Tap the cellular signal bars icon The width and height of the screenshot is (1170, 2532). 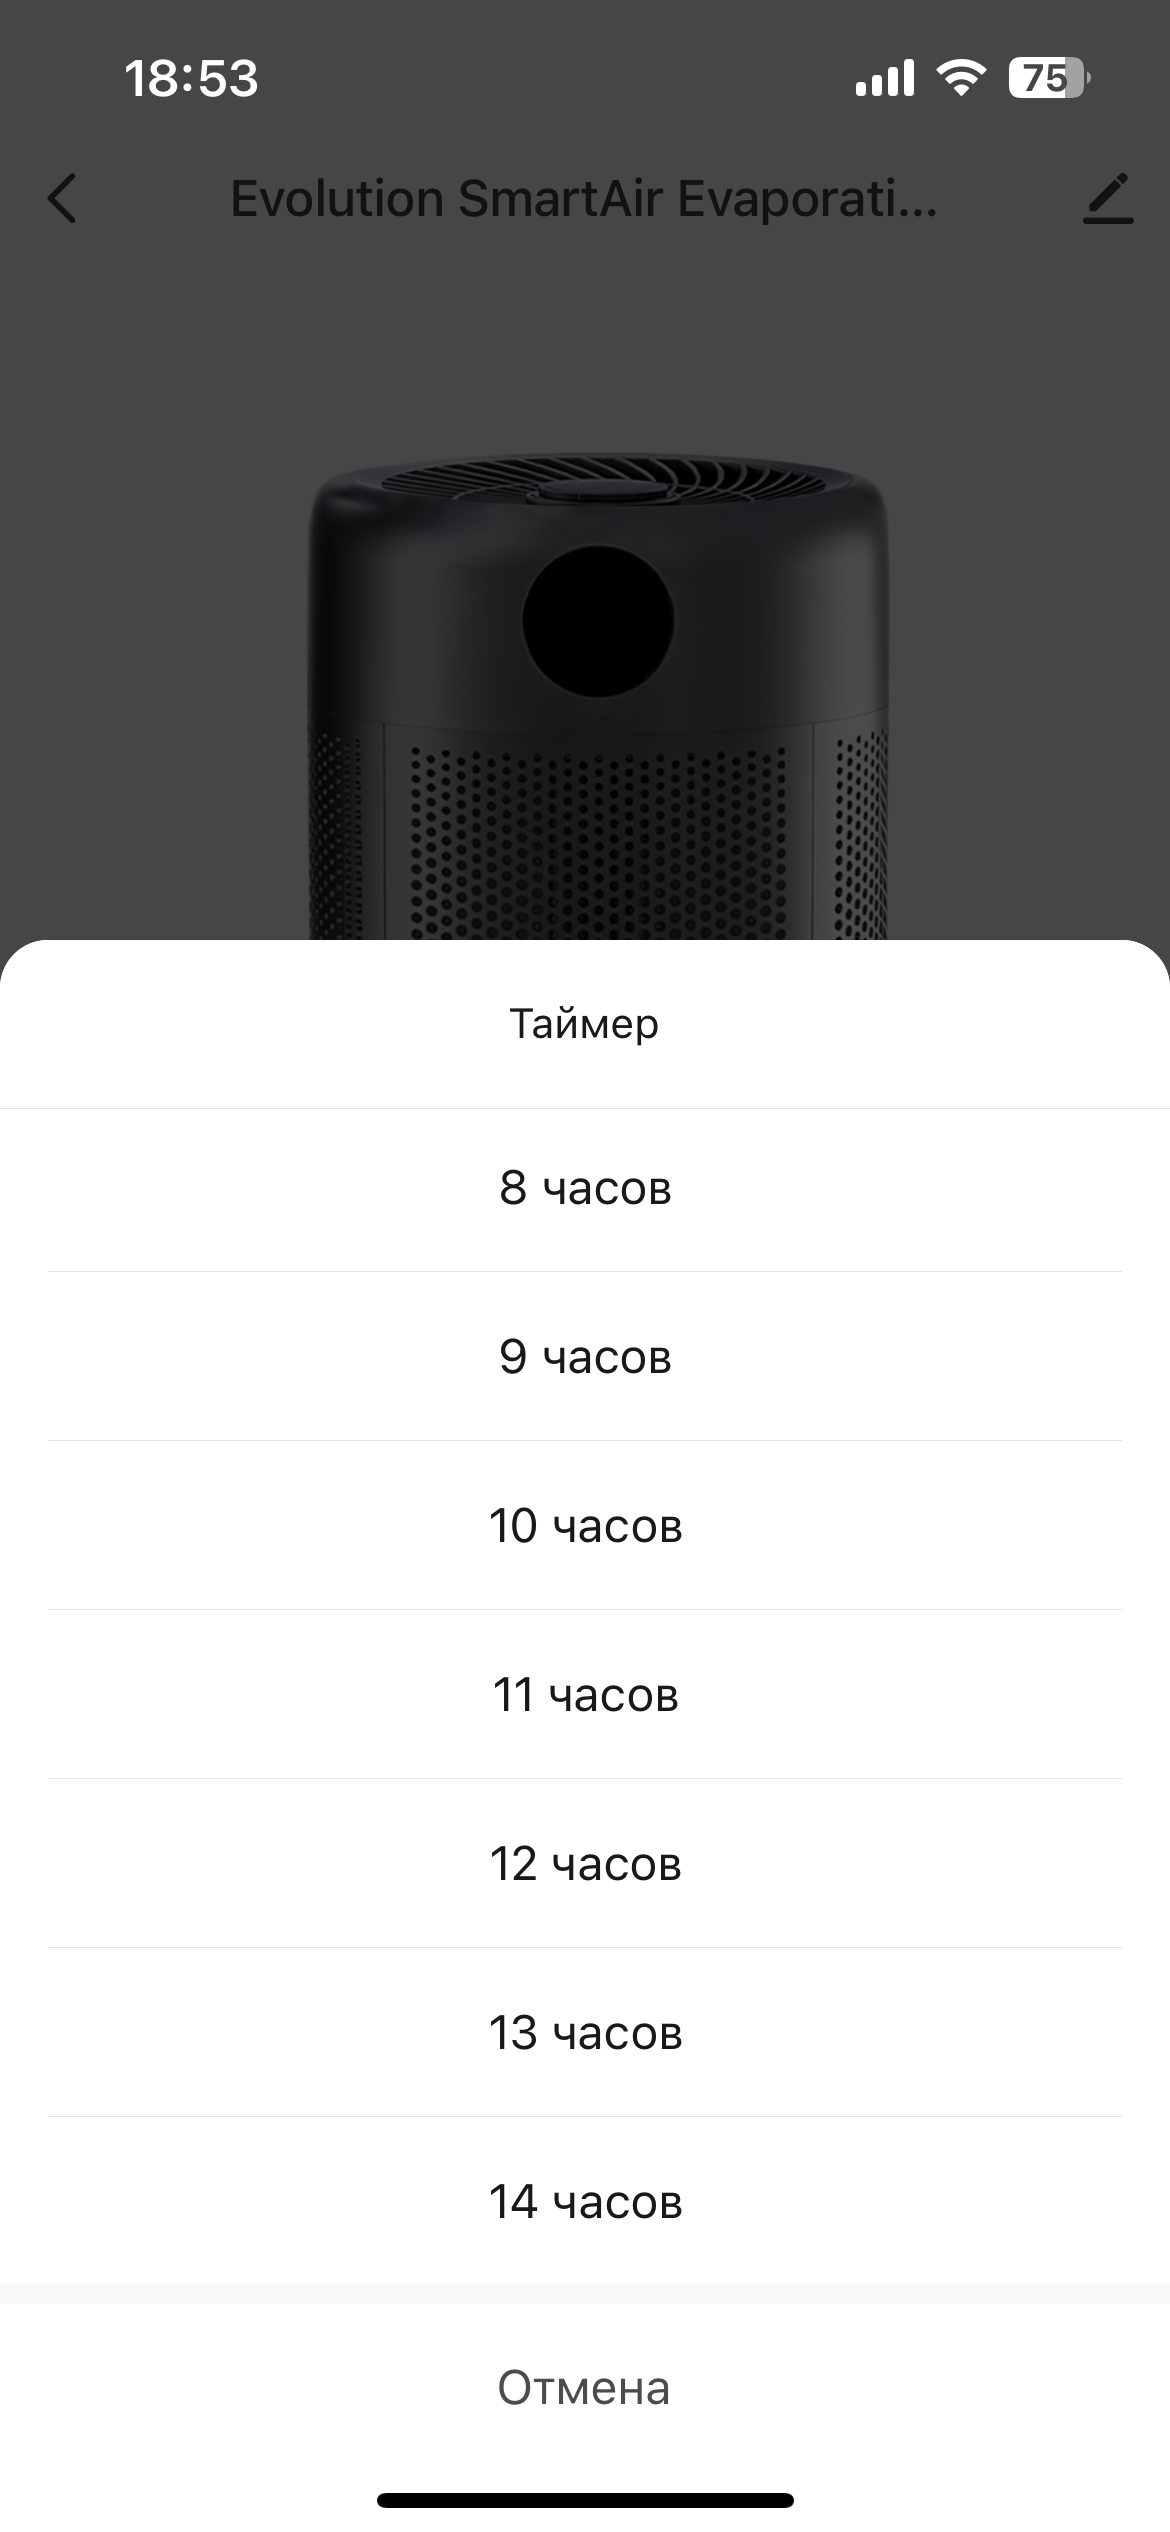click(x=885, y=78)
